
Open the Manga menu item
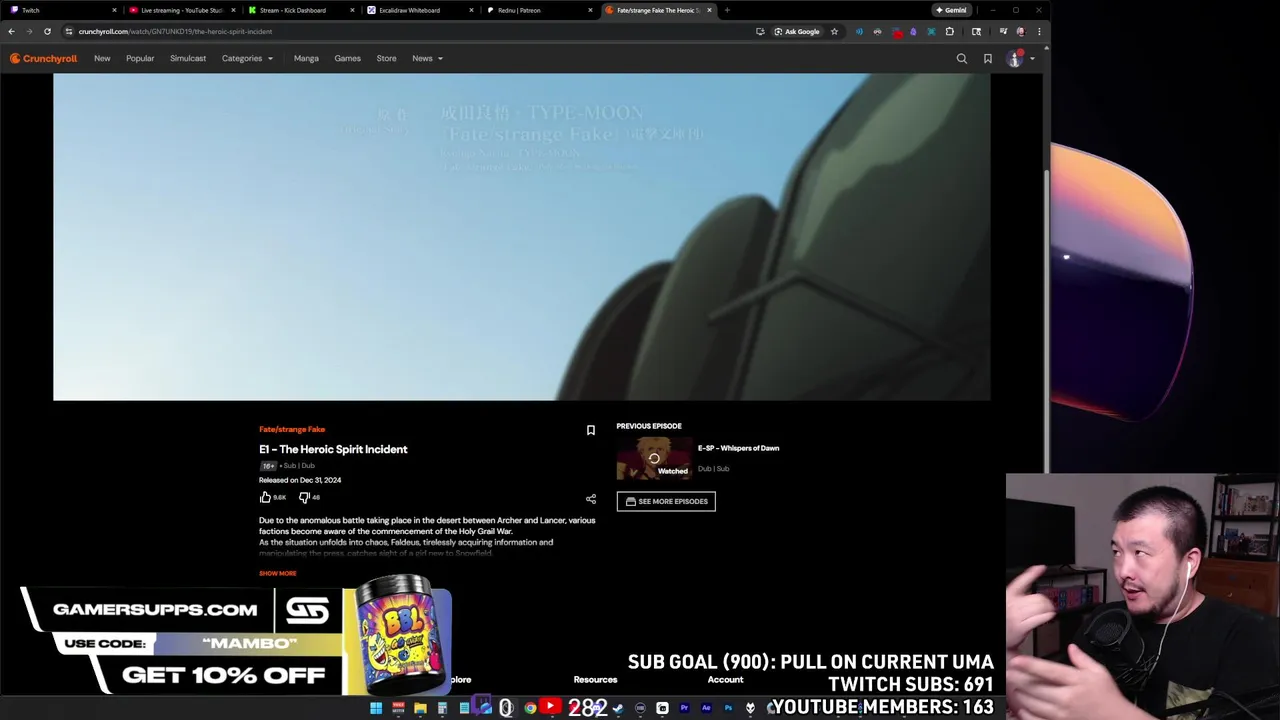(306, 59)
